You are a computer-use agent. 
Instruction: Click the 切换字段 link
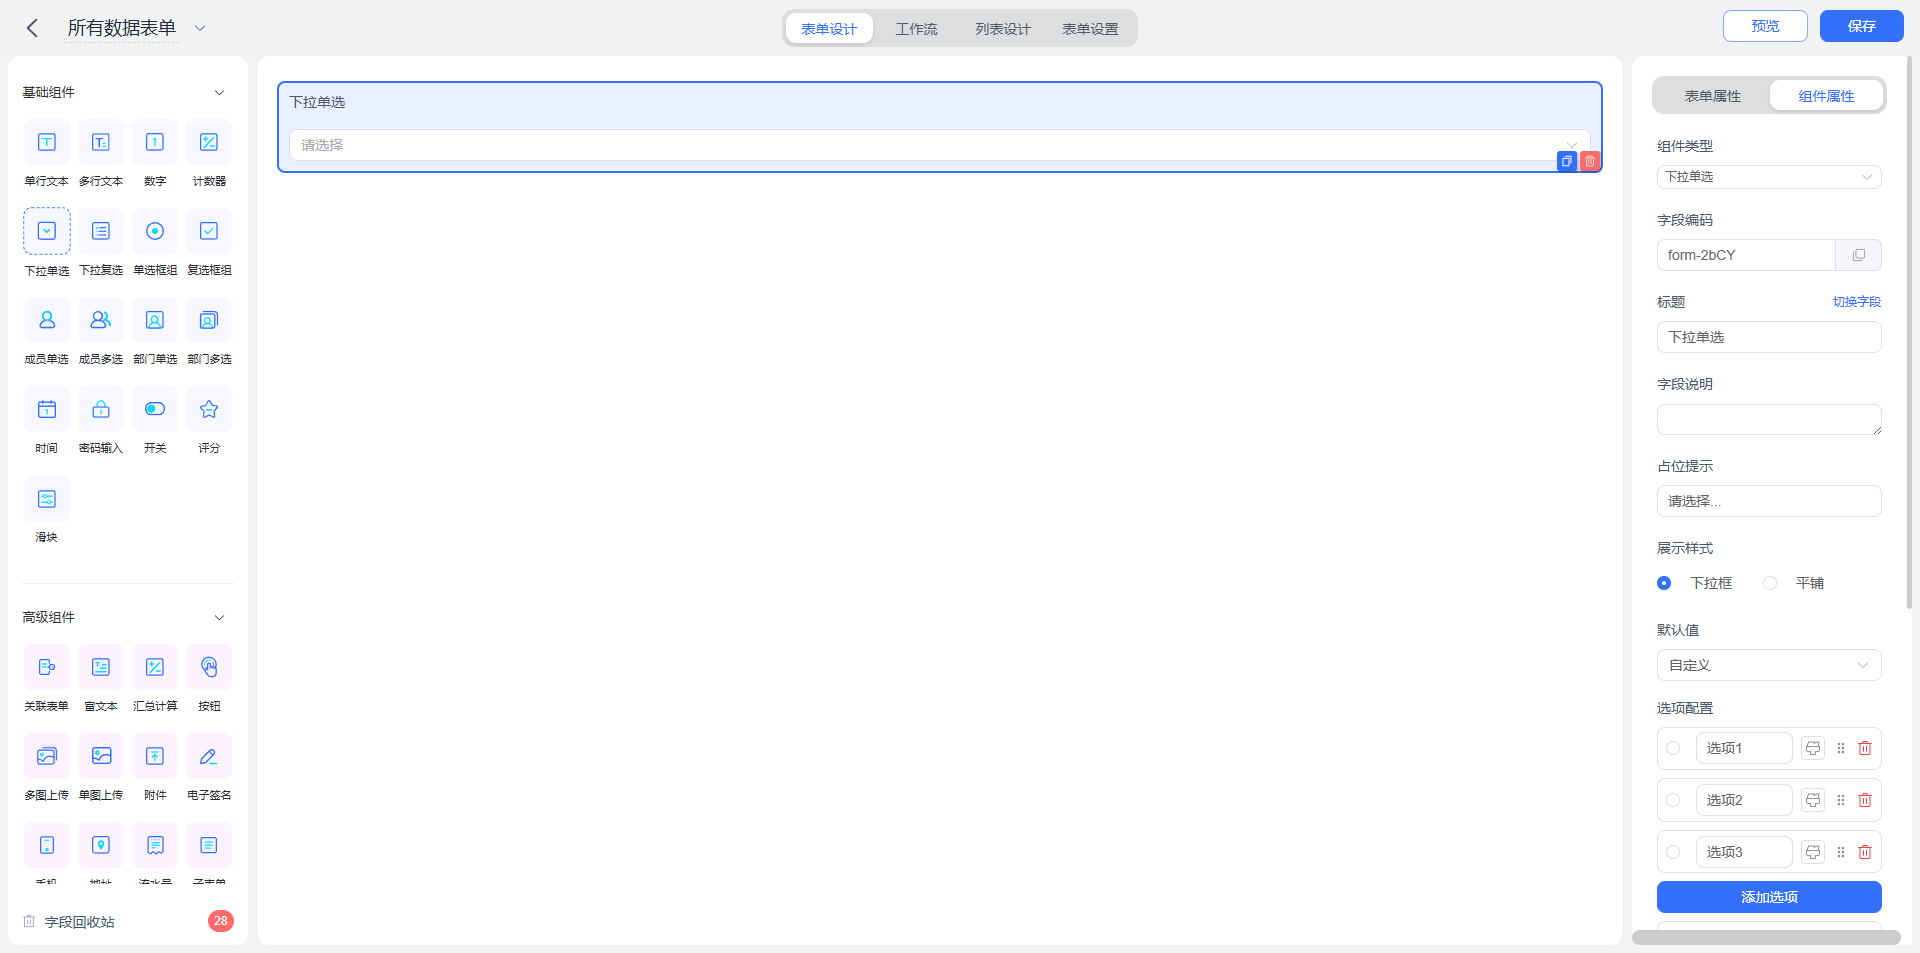click(1857, 302)
